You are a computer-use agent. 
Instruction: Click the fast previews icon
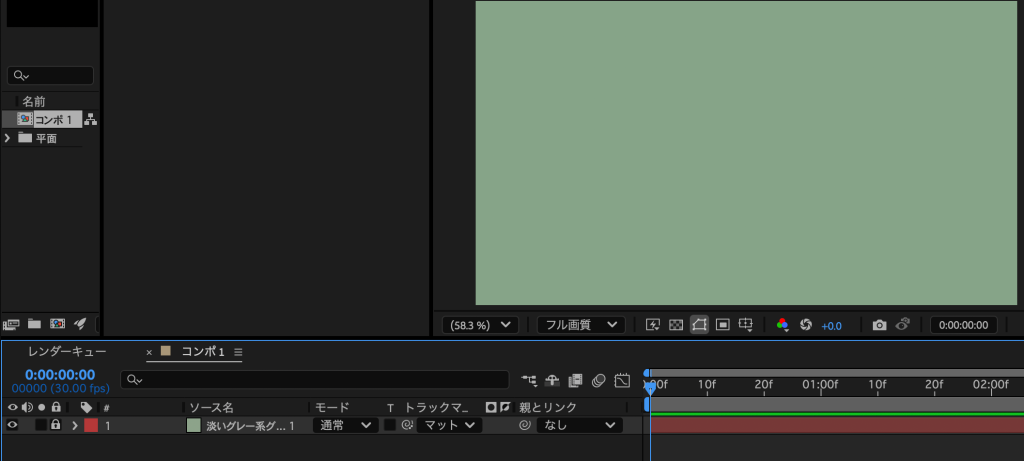653,325
